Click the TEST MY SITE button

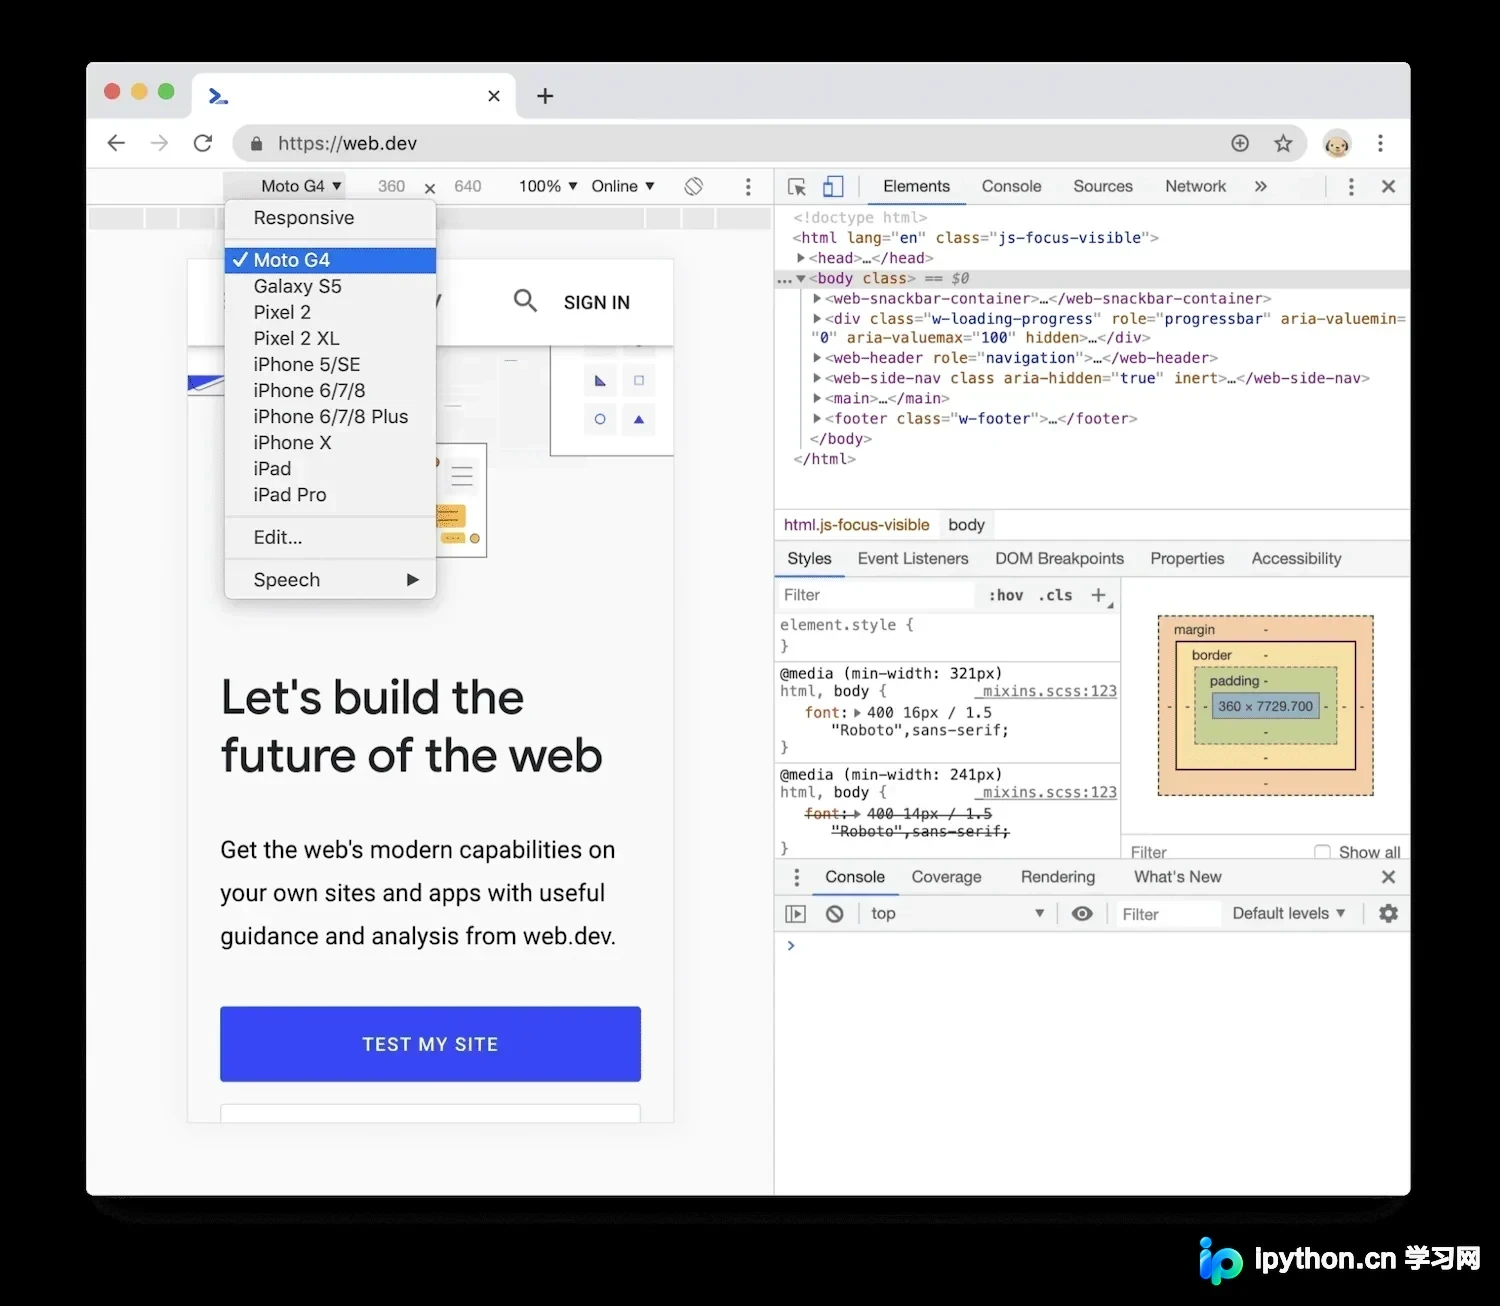pos(430,1044)
